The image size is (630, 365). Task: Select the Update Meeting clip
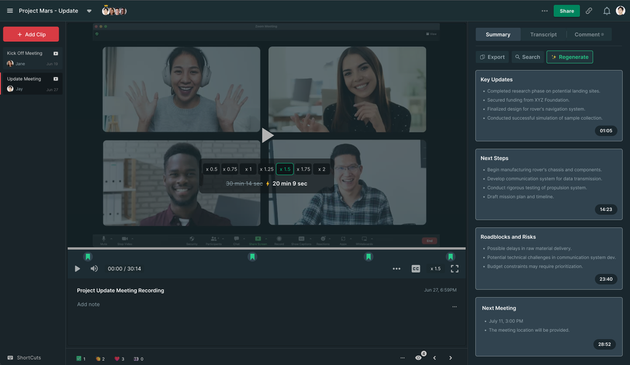coord(32,84)
